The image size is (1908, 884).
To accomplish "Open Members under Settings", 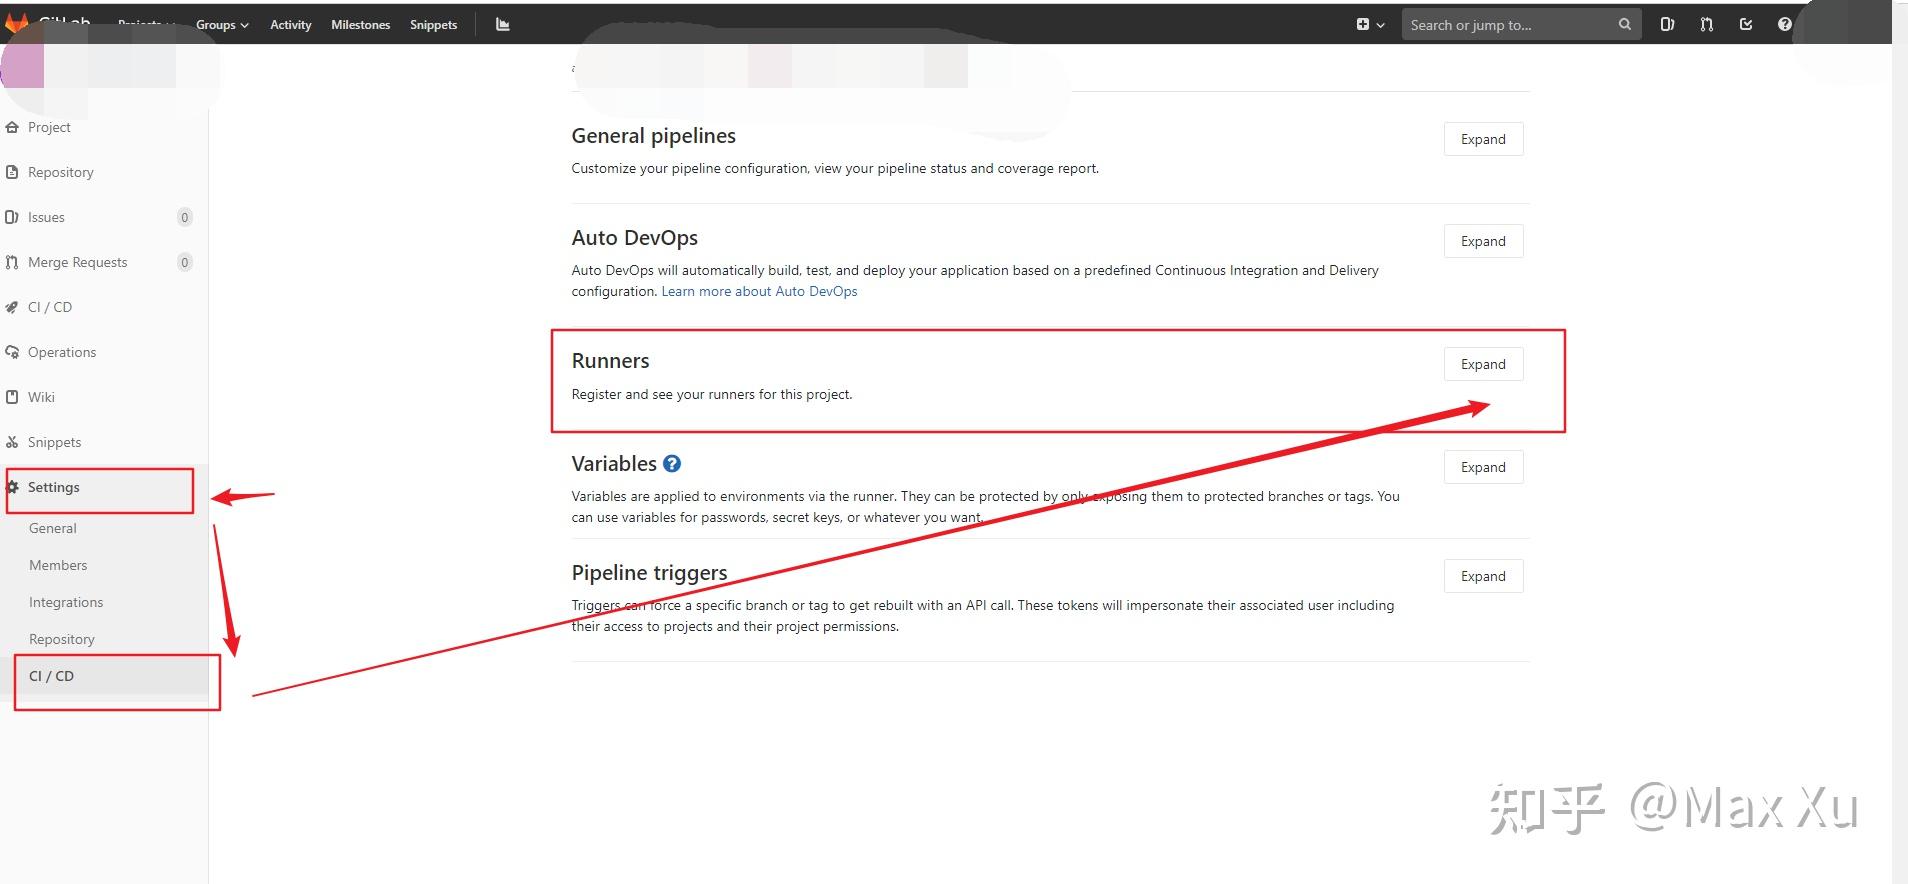I will [58, 565].
